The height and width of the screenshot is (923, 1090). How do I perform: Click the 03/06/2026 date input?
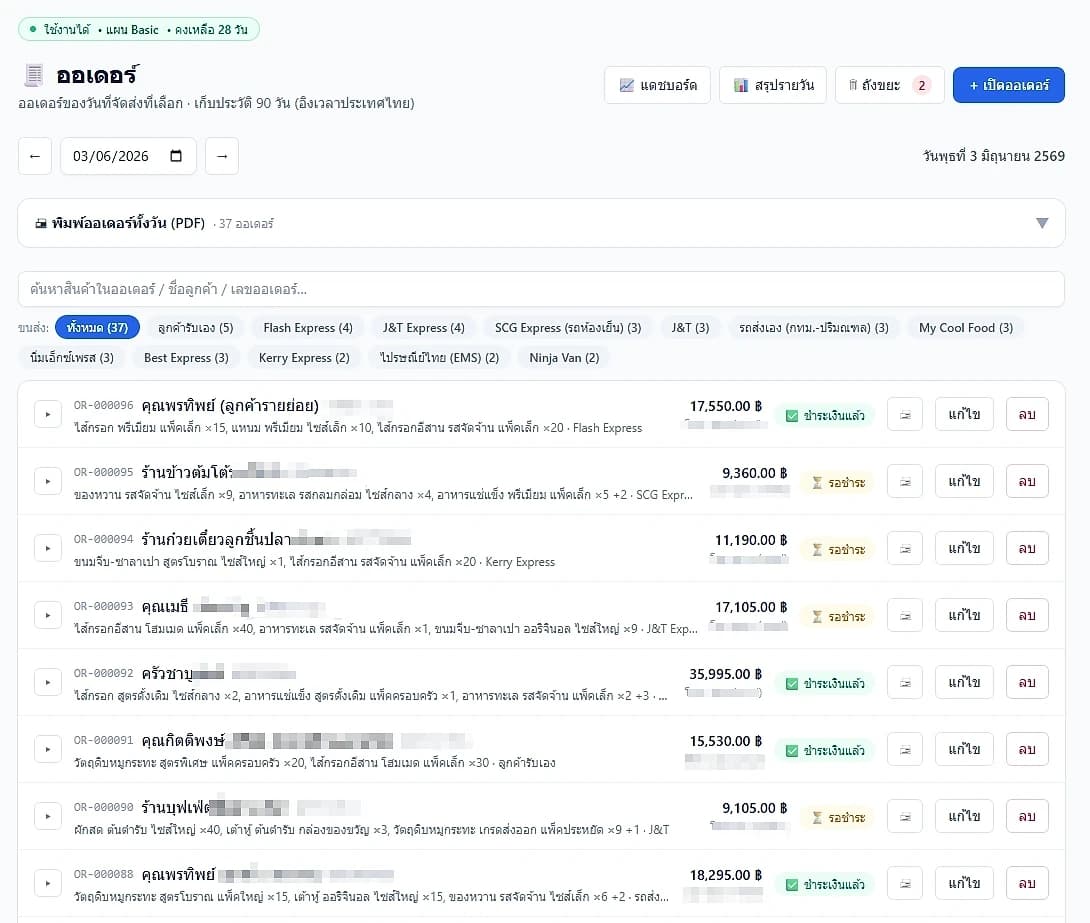pos(128,156)
